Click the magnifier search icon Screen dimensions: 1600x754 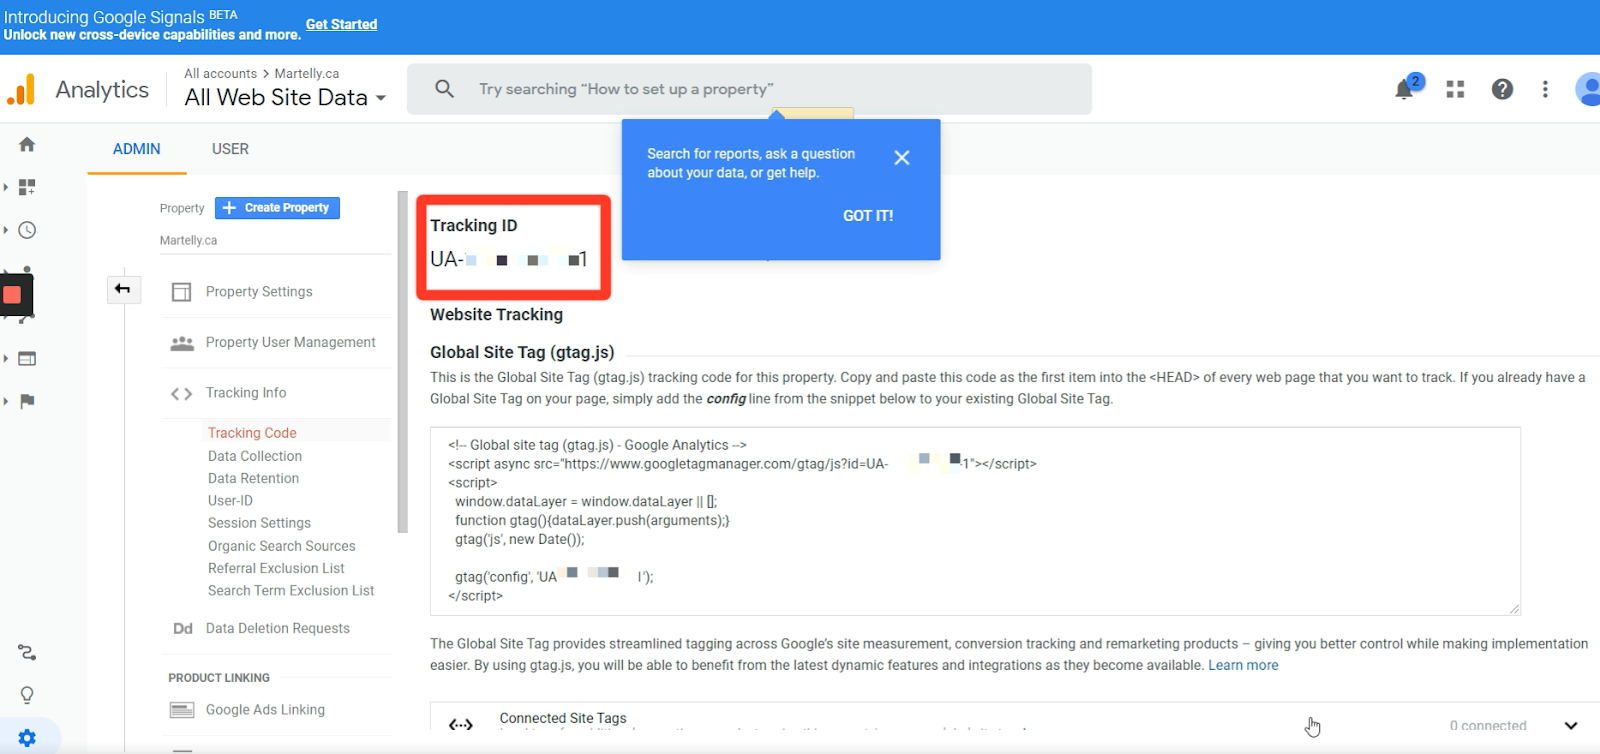pos(445,89)
